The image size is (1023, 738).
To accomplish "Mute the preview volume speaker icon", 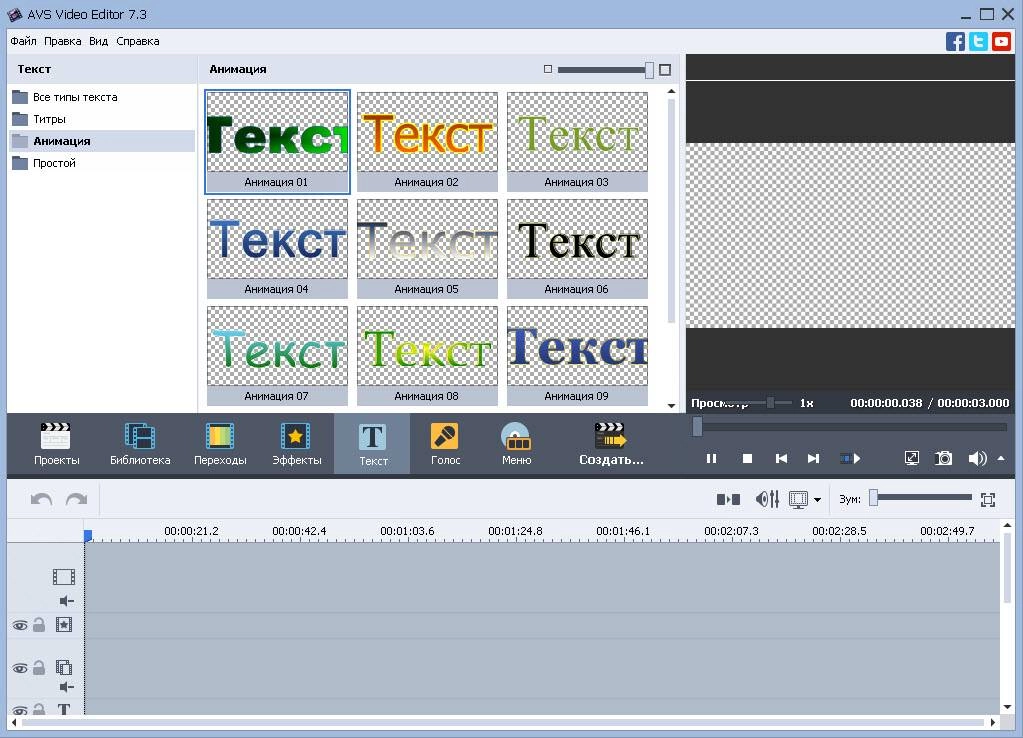I will click(977, 458).
